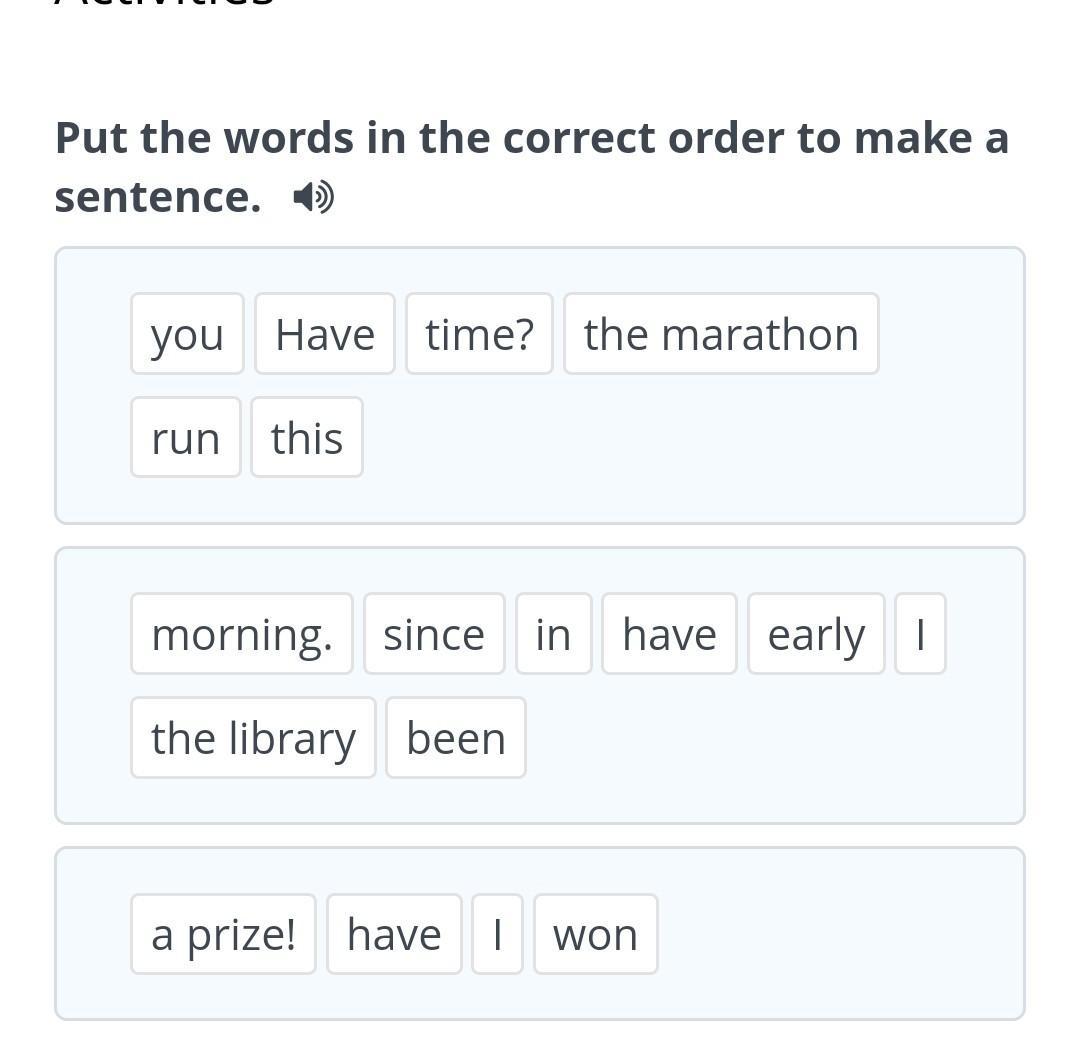1080x1059 pixels.
Task: Tap 'the library' word tile
Action: point(253,738)
